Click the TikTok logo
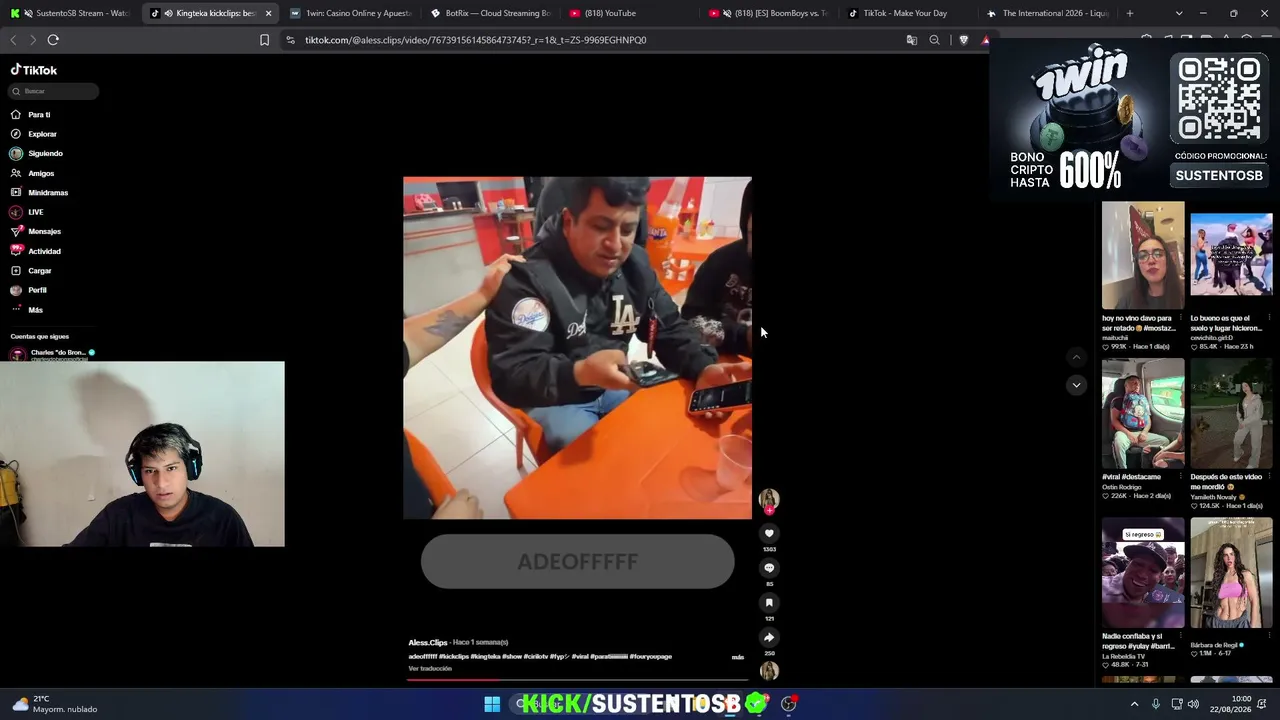This screenshot has width=1280, height=720. pos(34,70)
